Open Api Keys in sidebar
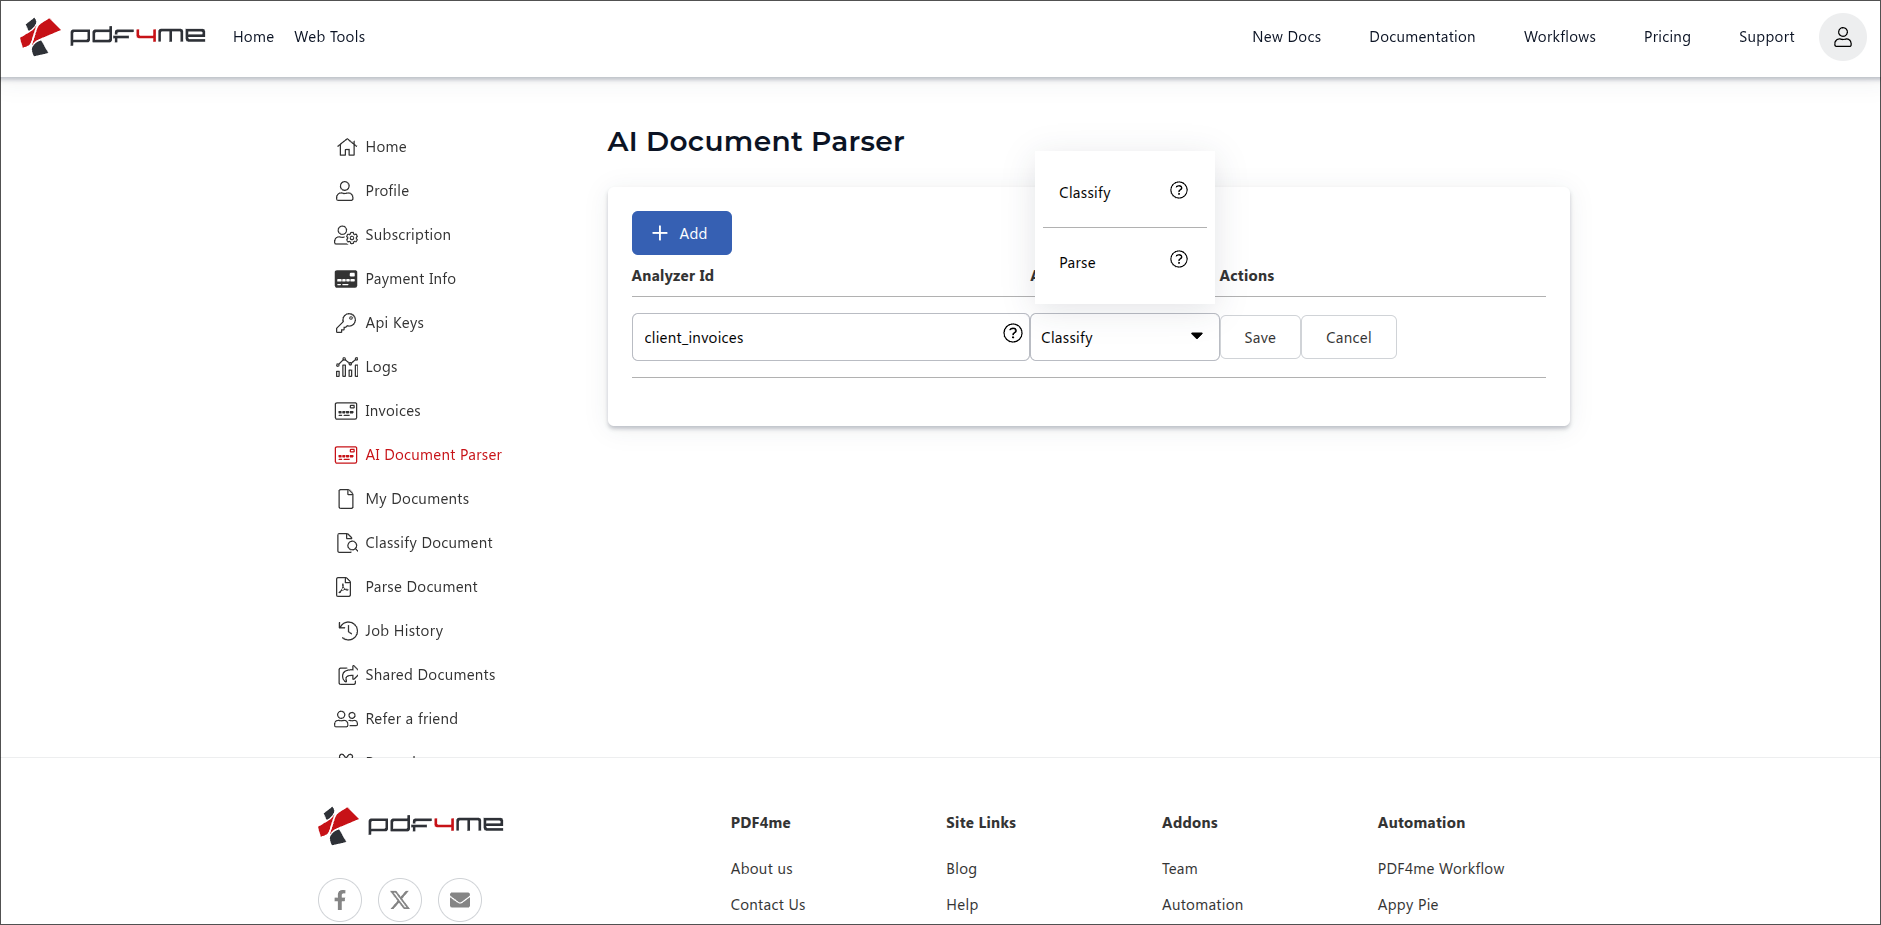This screenshot has width=1881, height=925. [x=394, y=323]
